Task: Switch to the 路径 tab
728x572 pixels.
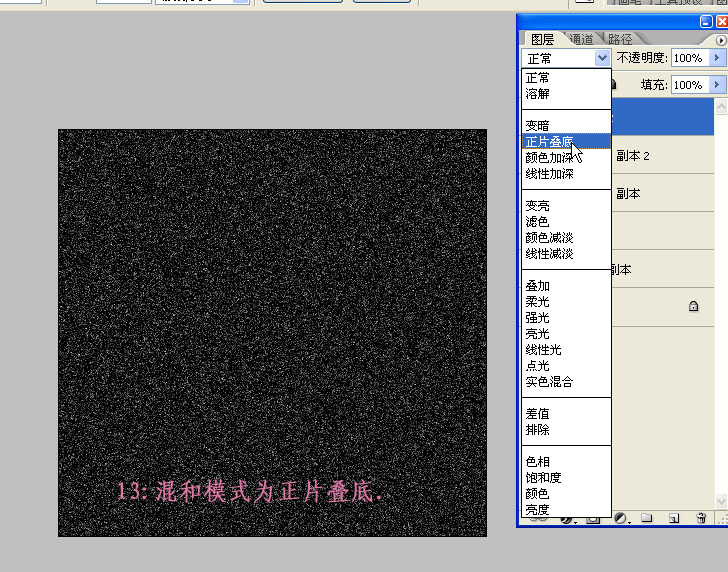Action: tap(620, 39)
